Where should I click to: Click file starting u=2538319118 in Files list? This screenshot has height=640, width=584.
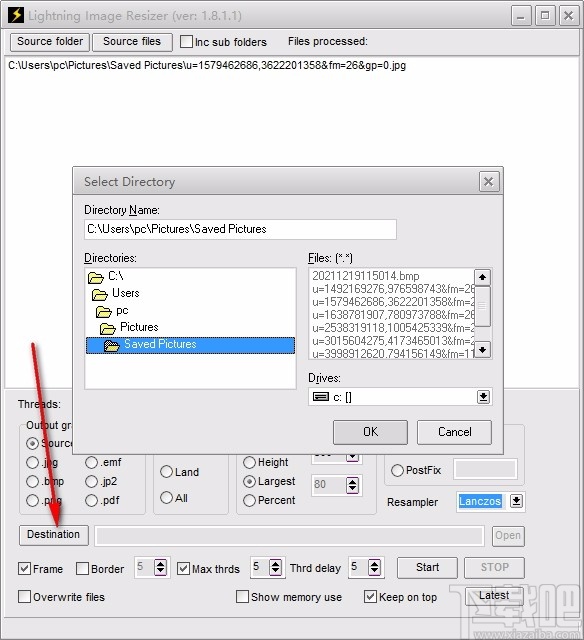point(393,328)
